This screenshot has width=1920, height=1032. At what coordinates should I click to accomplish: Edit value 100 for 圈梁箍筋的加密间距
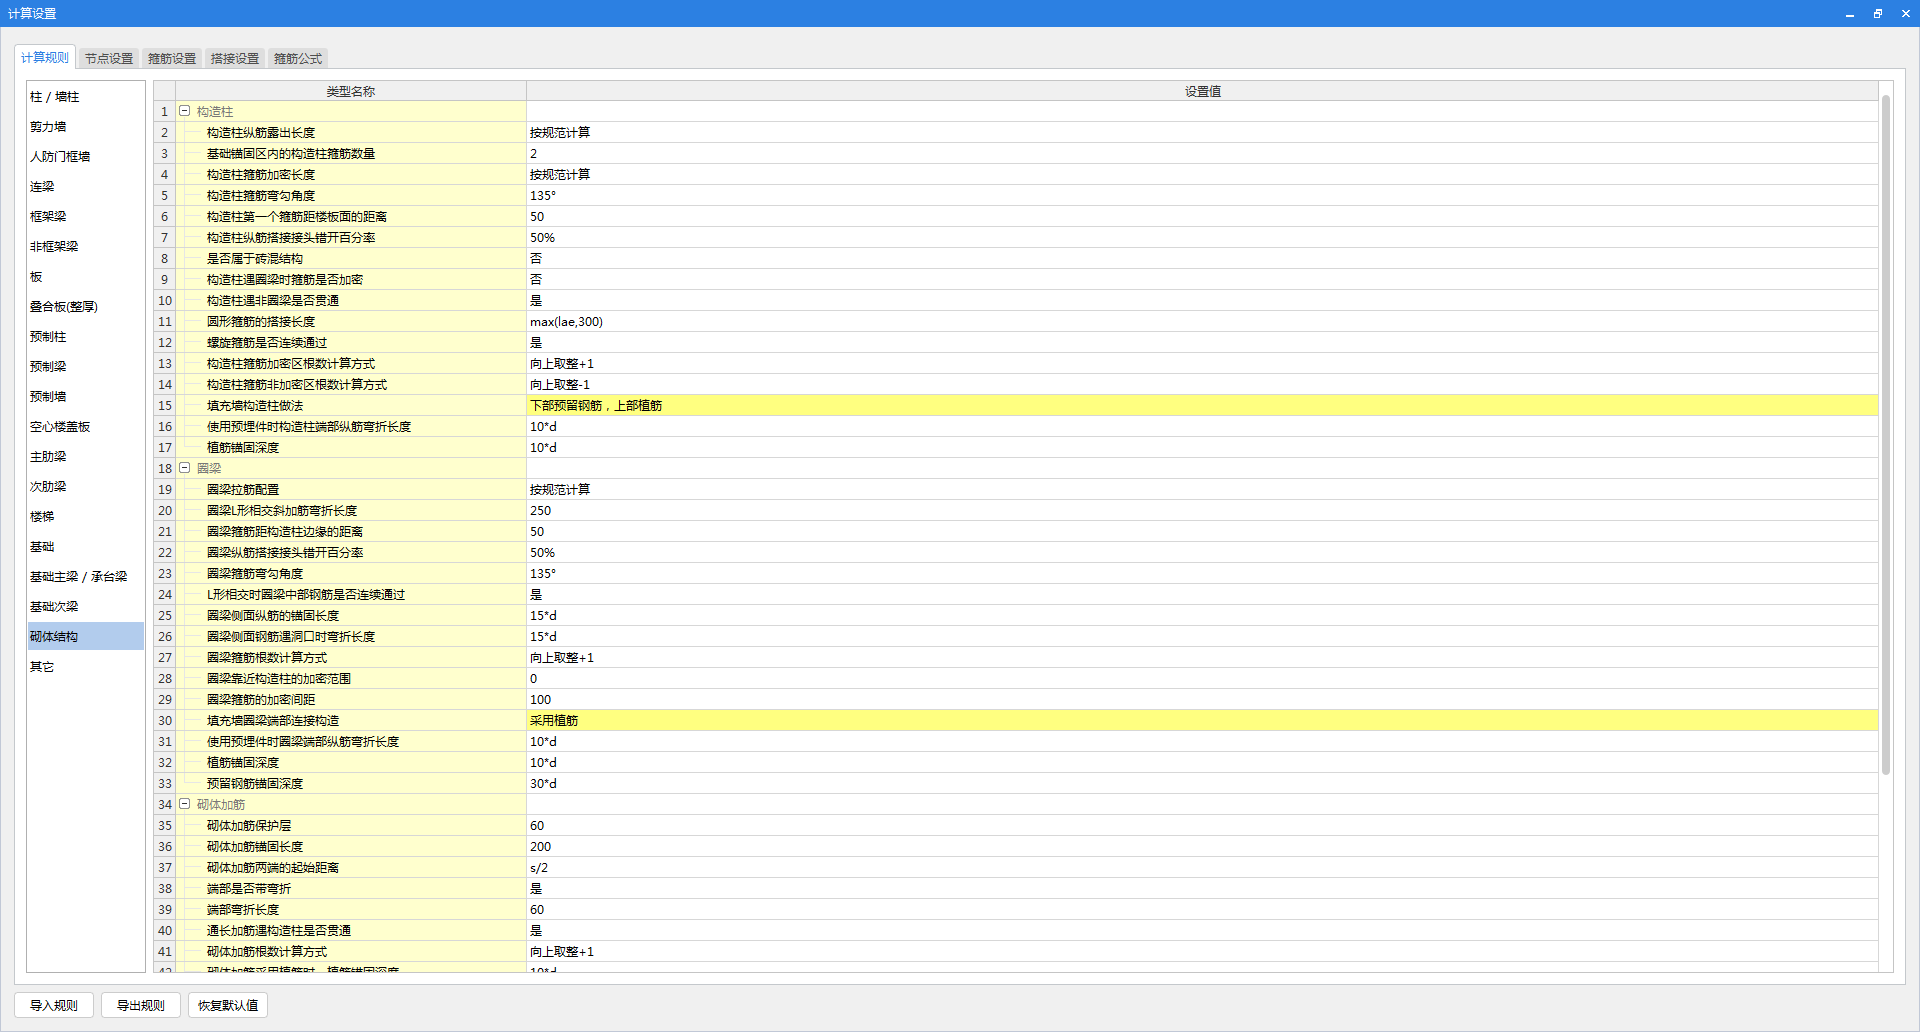(x=1202, y=699)
